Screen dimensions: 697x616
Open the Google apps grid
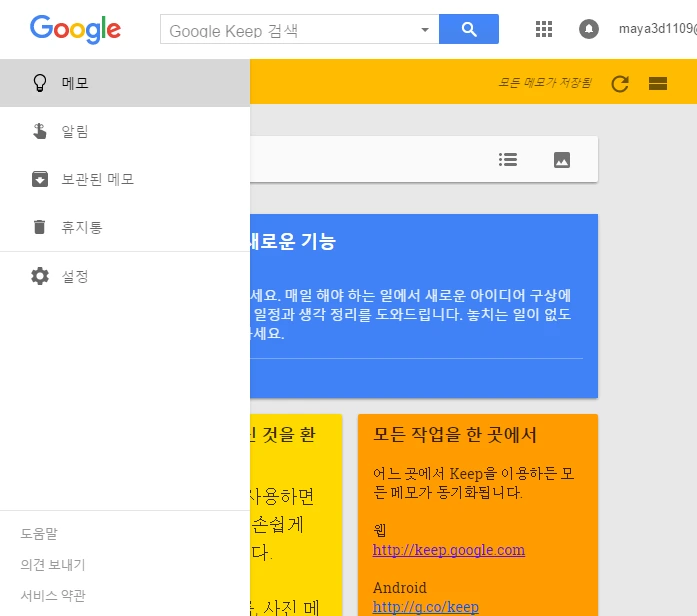544,29
